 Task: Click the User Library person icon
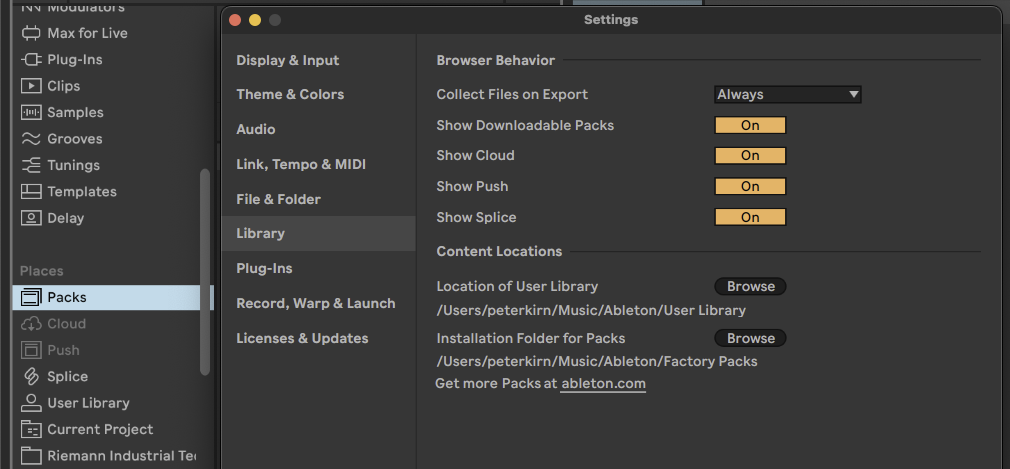[31, 403]
